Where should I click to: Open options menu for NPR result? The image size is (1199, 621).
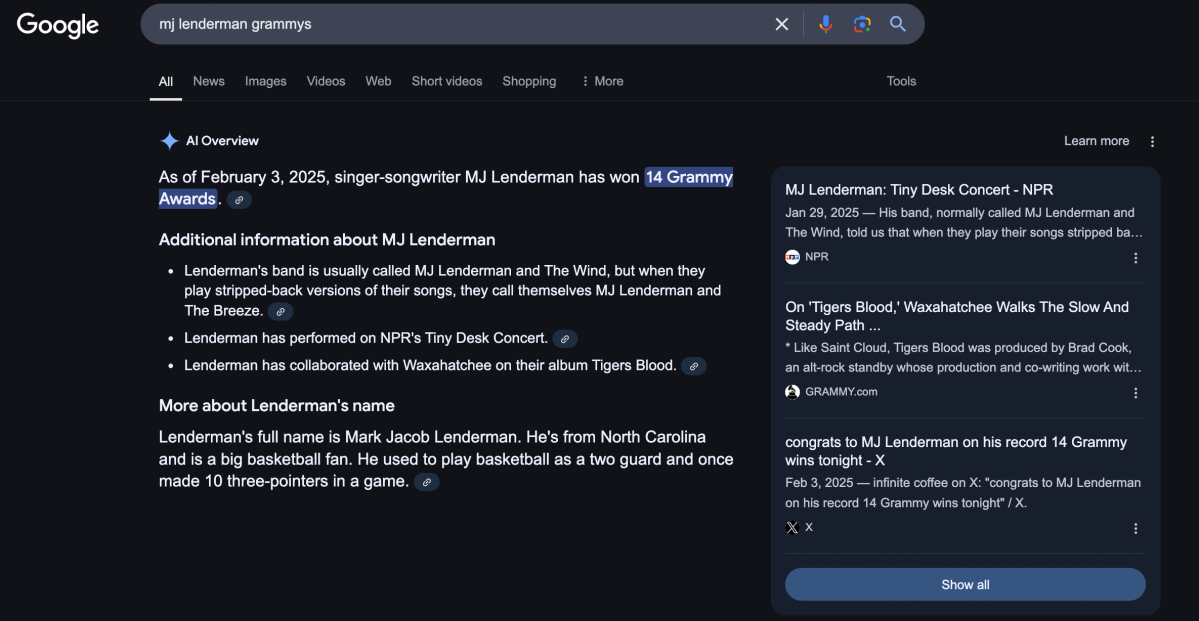1135,258
